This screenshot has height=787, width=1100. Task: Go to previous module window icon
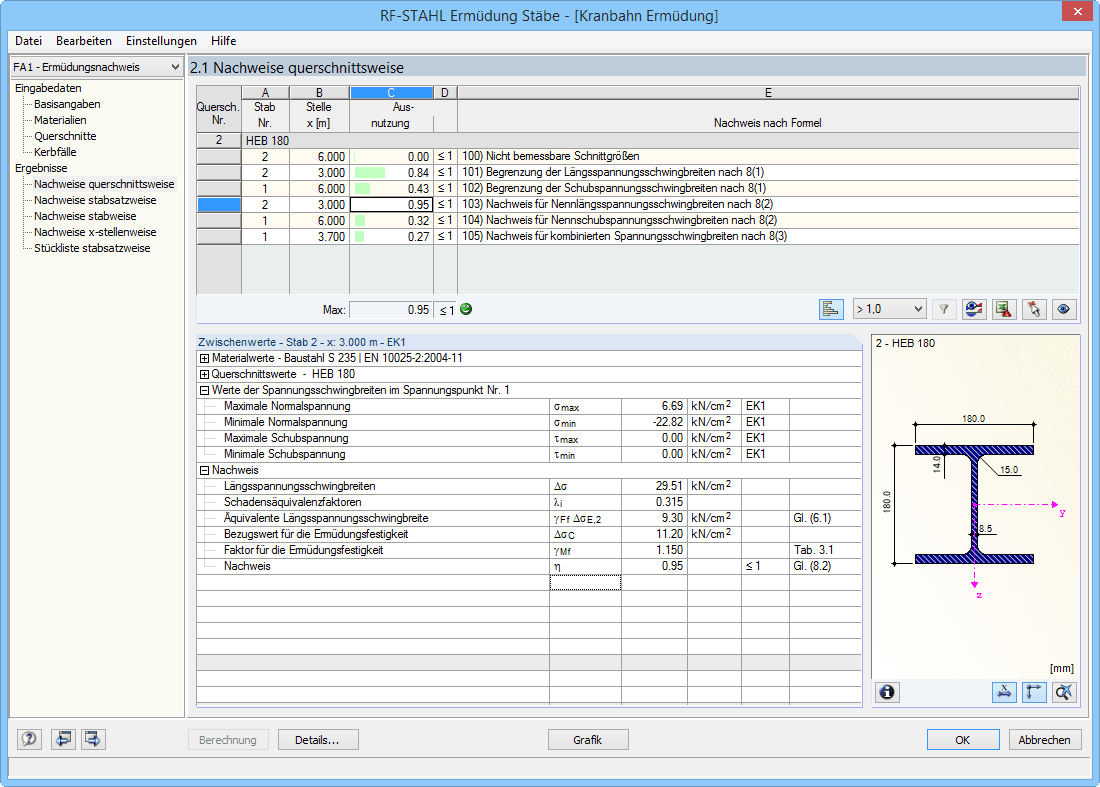[x=64, y=739]
